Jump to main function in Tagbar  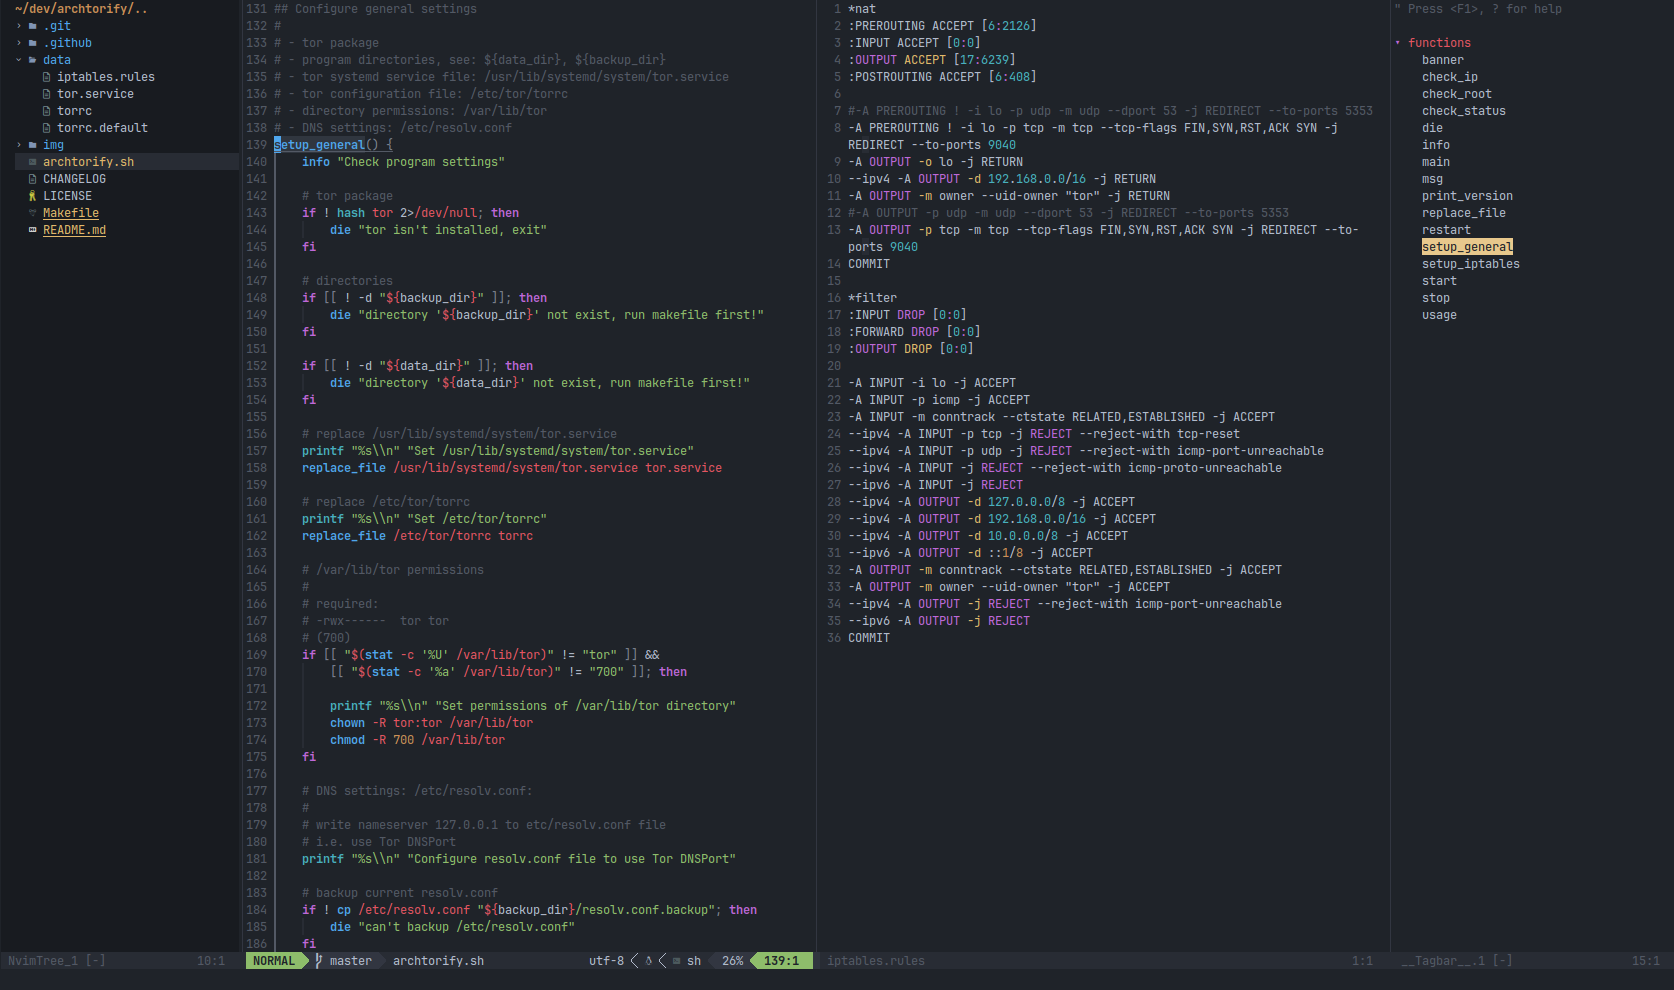[1436, 162]
